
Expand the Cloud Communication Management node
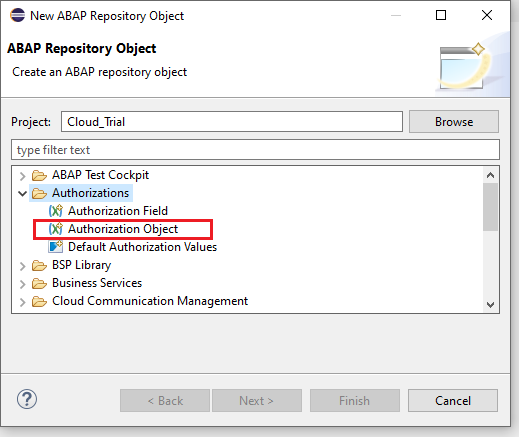(22, 302)
